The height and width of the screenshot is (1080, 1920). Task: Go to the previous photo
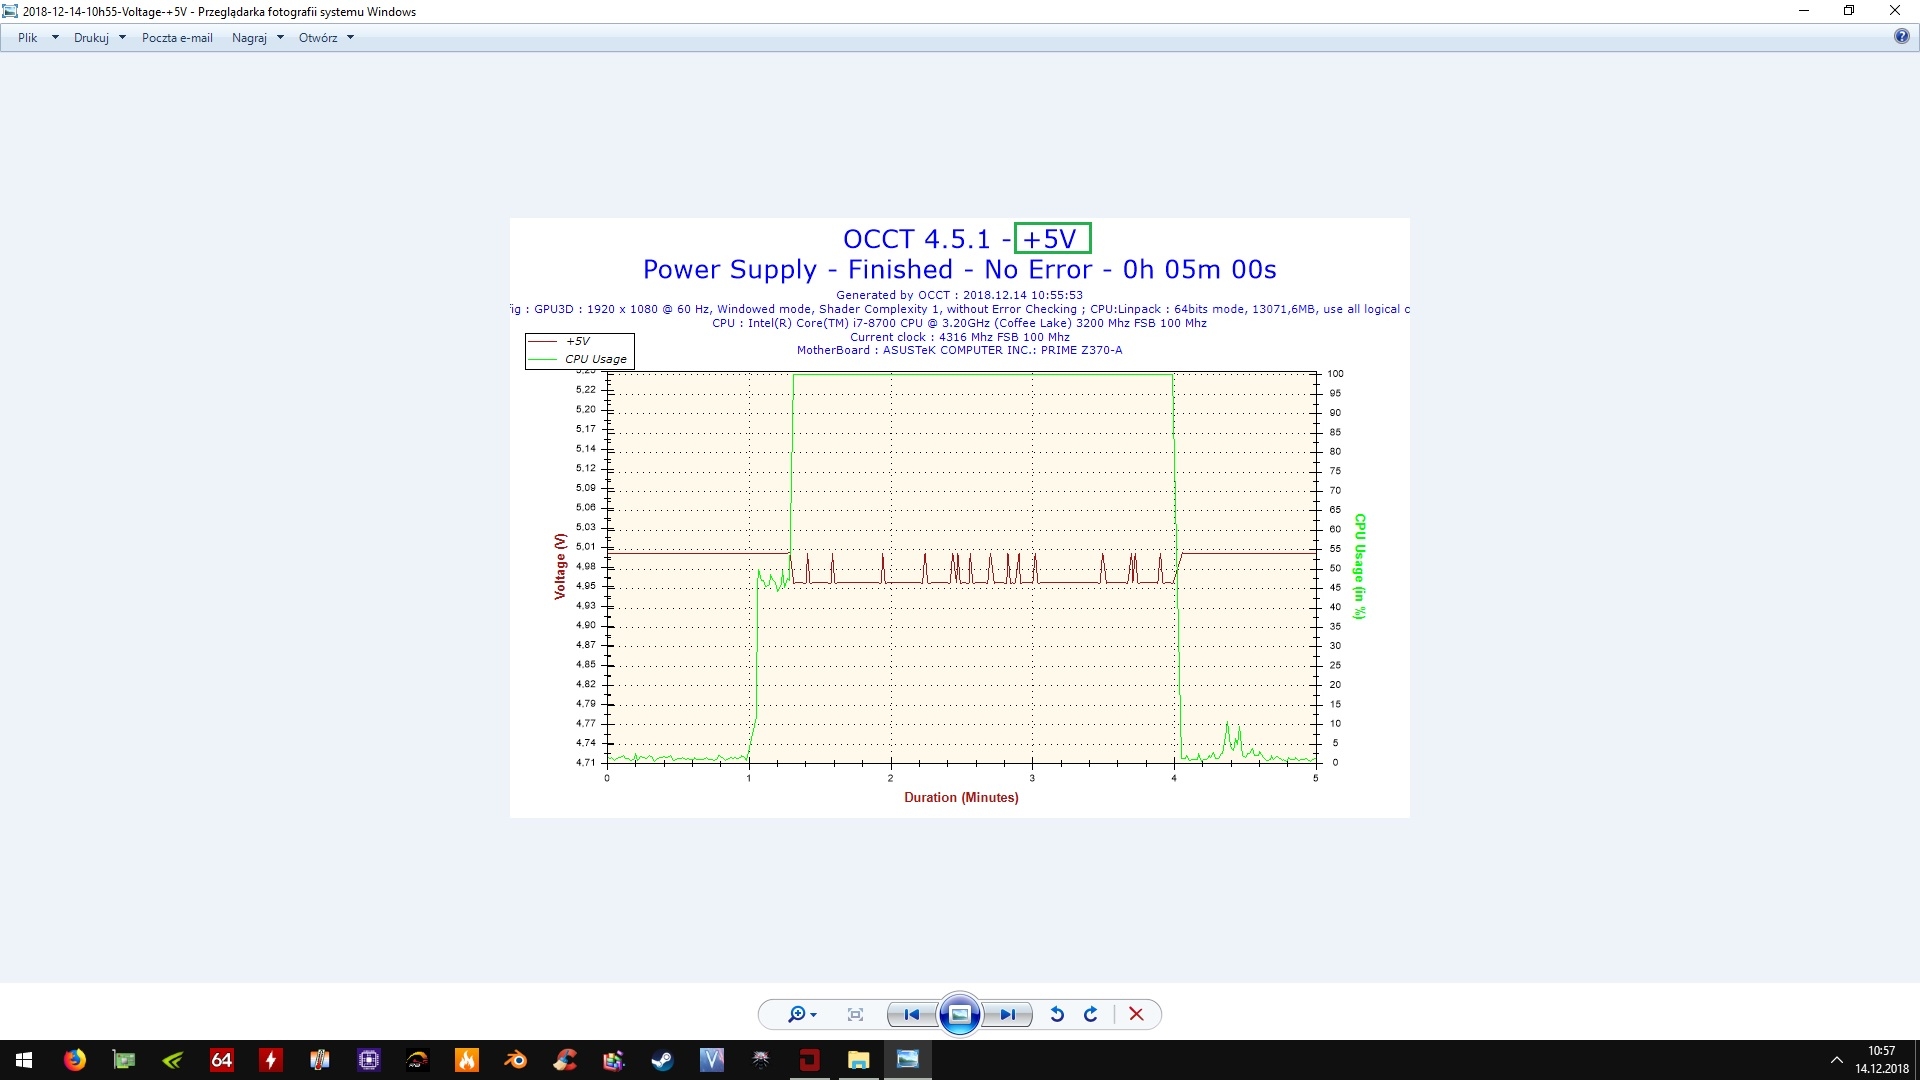point(911,1014)
